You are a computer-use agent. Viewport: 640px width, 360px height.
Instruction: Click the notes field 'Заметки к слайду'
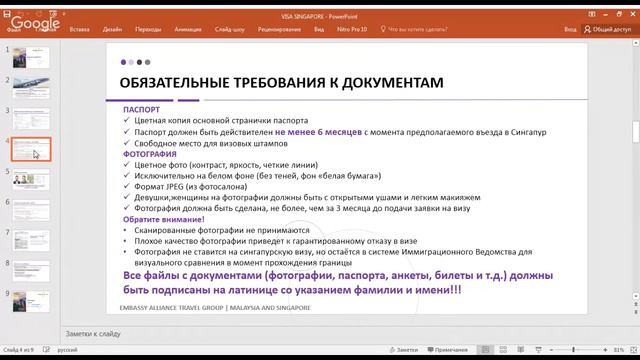[93, 334]
